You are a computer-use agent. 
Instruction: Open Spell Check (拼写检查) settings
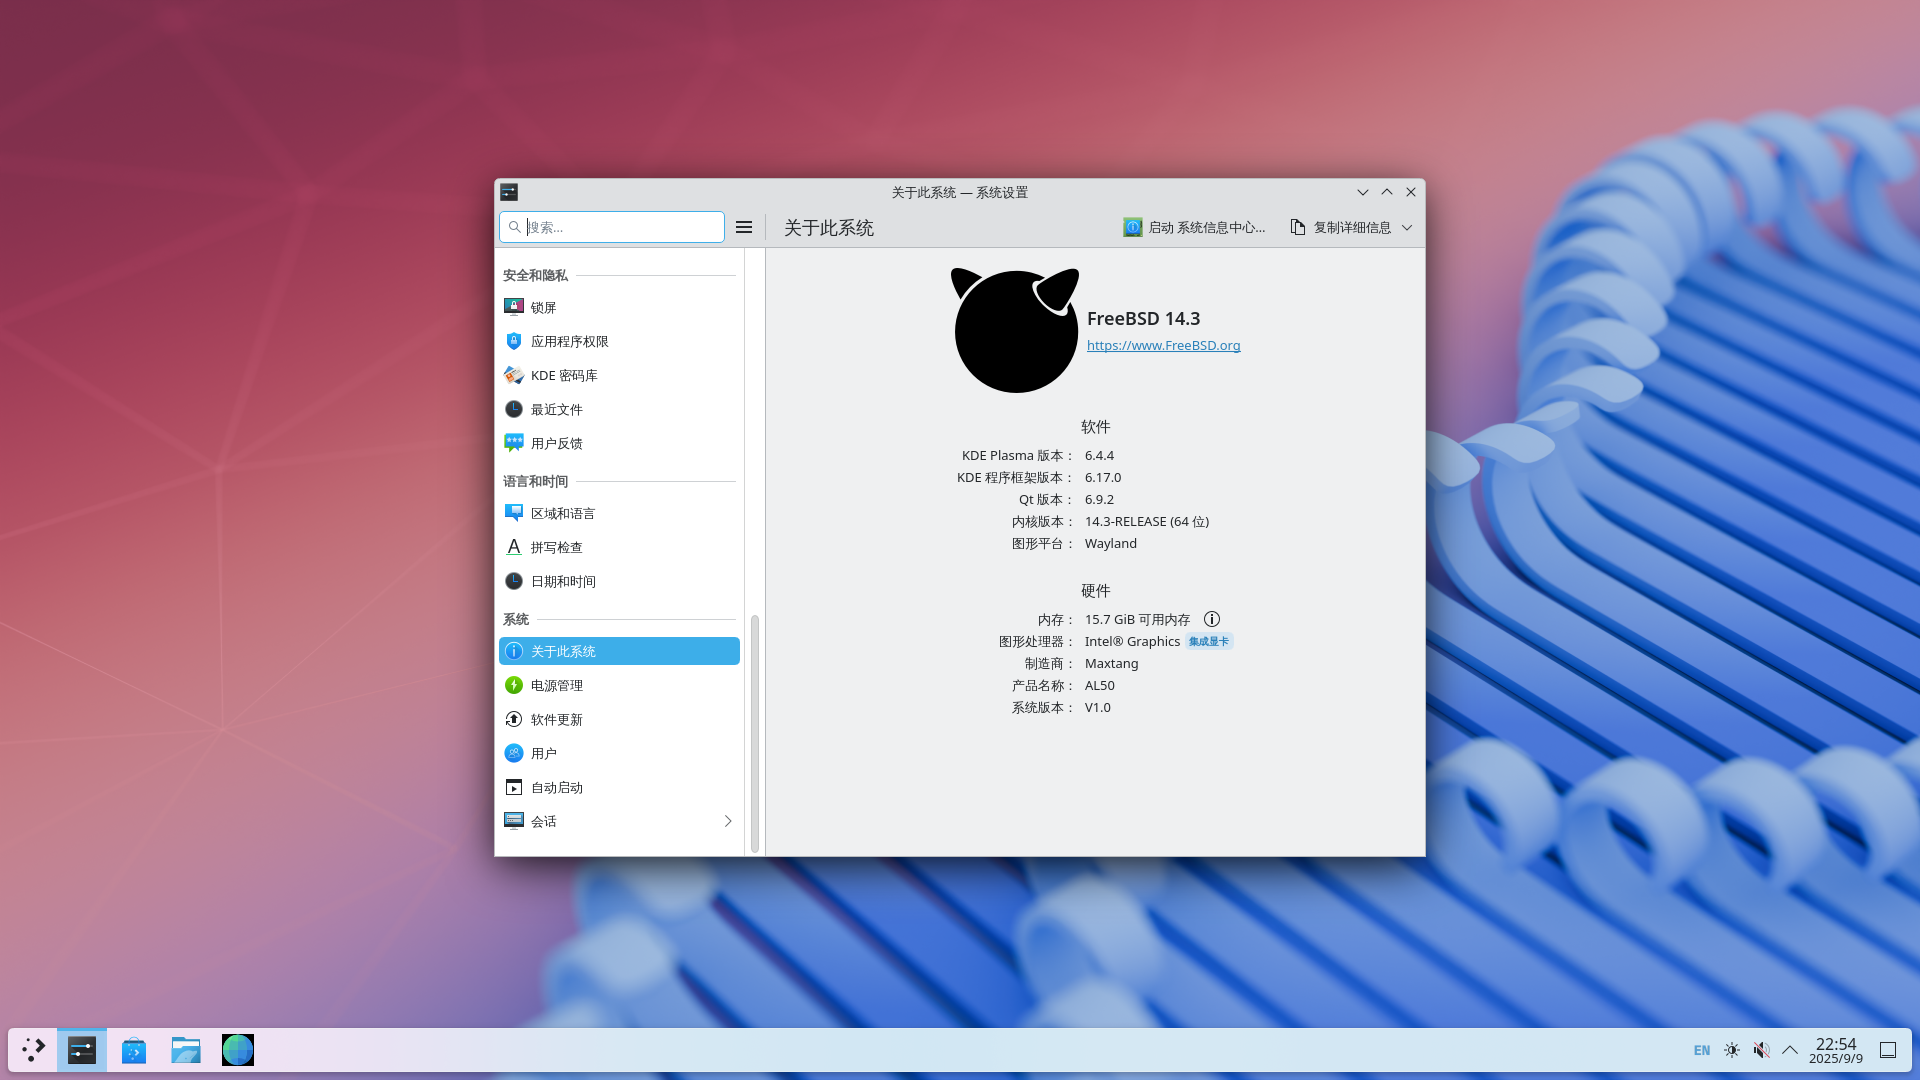tap(619, 547)
